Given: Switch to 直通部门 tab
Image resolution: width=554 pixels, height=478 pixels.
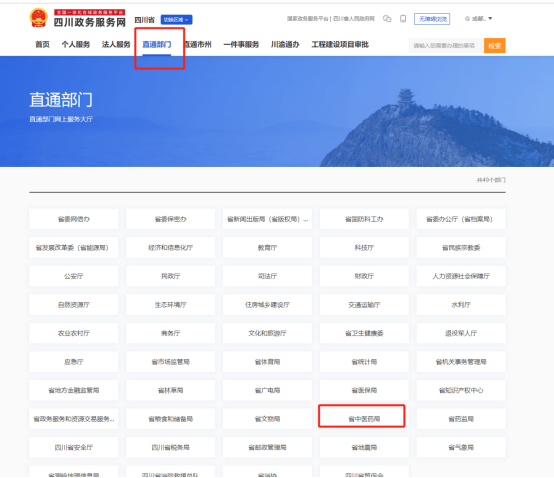Looking at the screenshot, I should click(157, 45).
